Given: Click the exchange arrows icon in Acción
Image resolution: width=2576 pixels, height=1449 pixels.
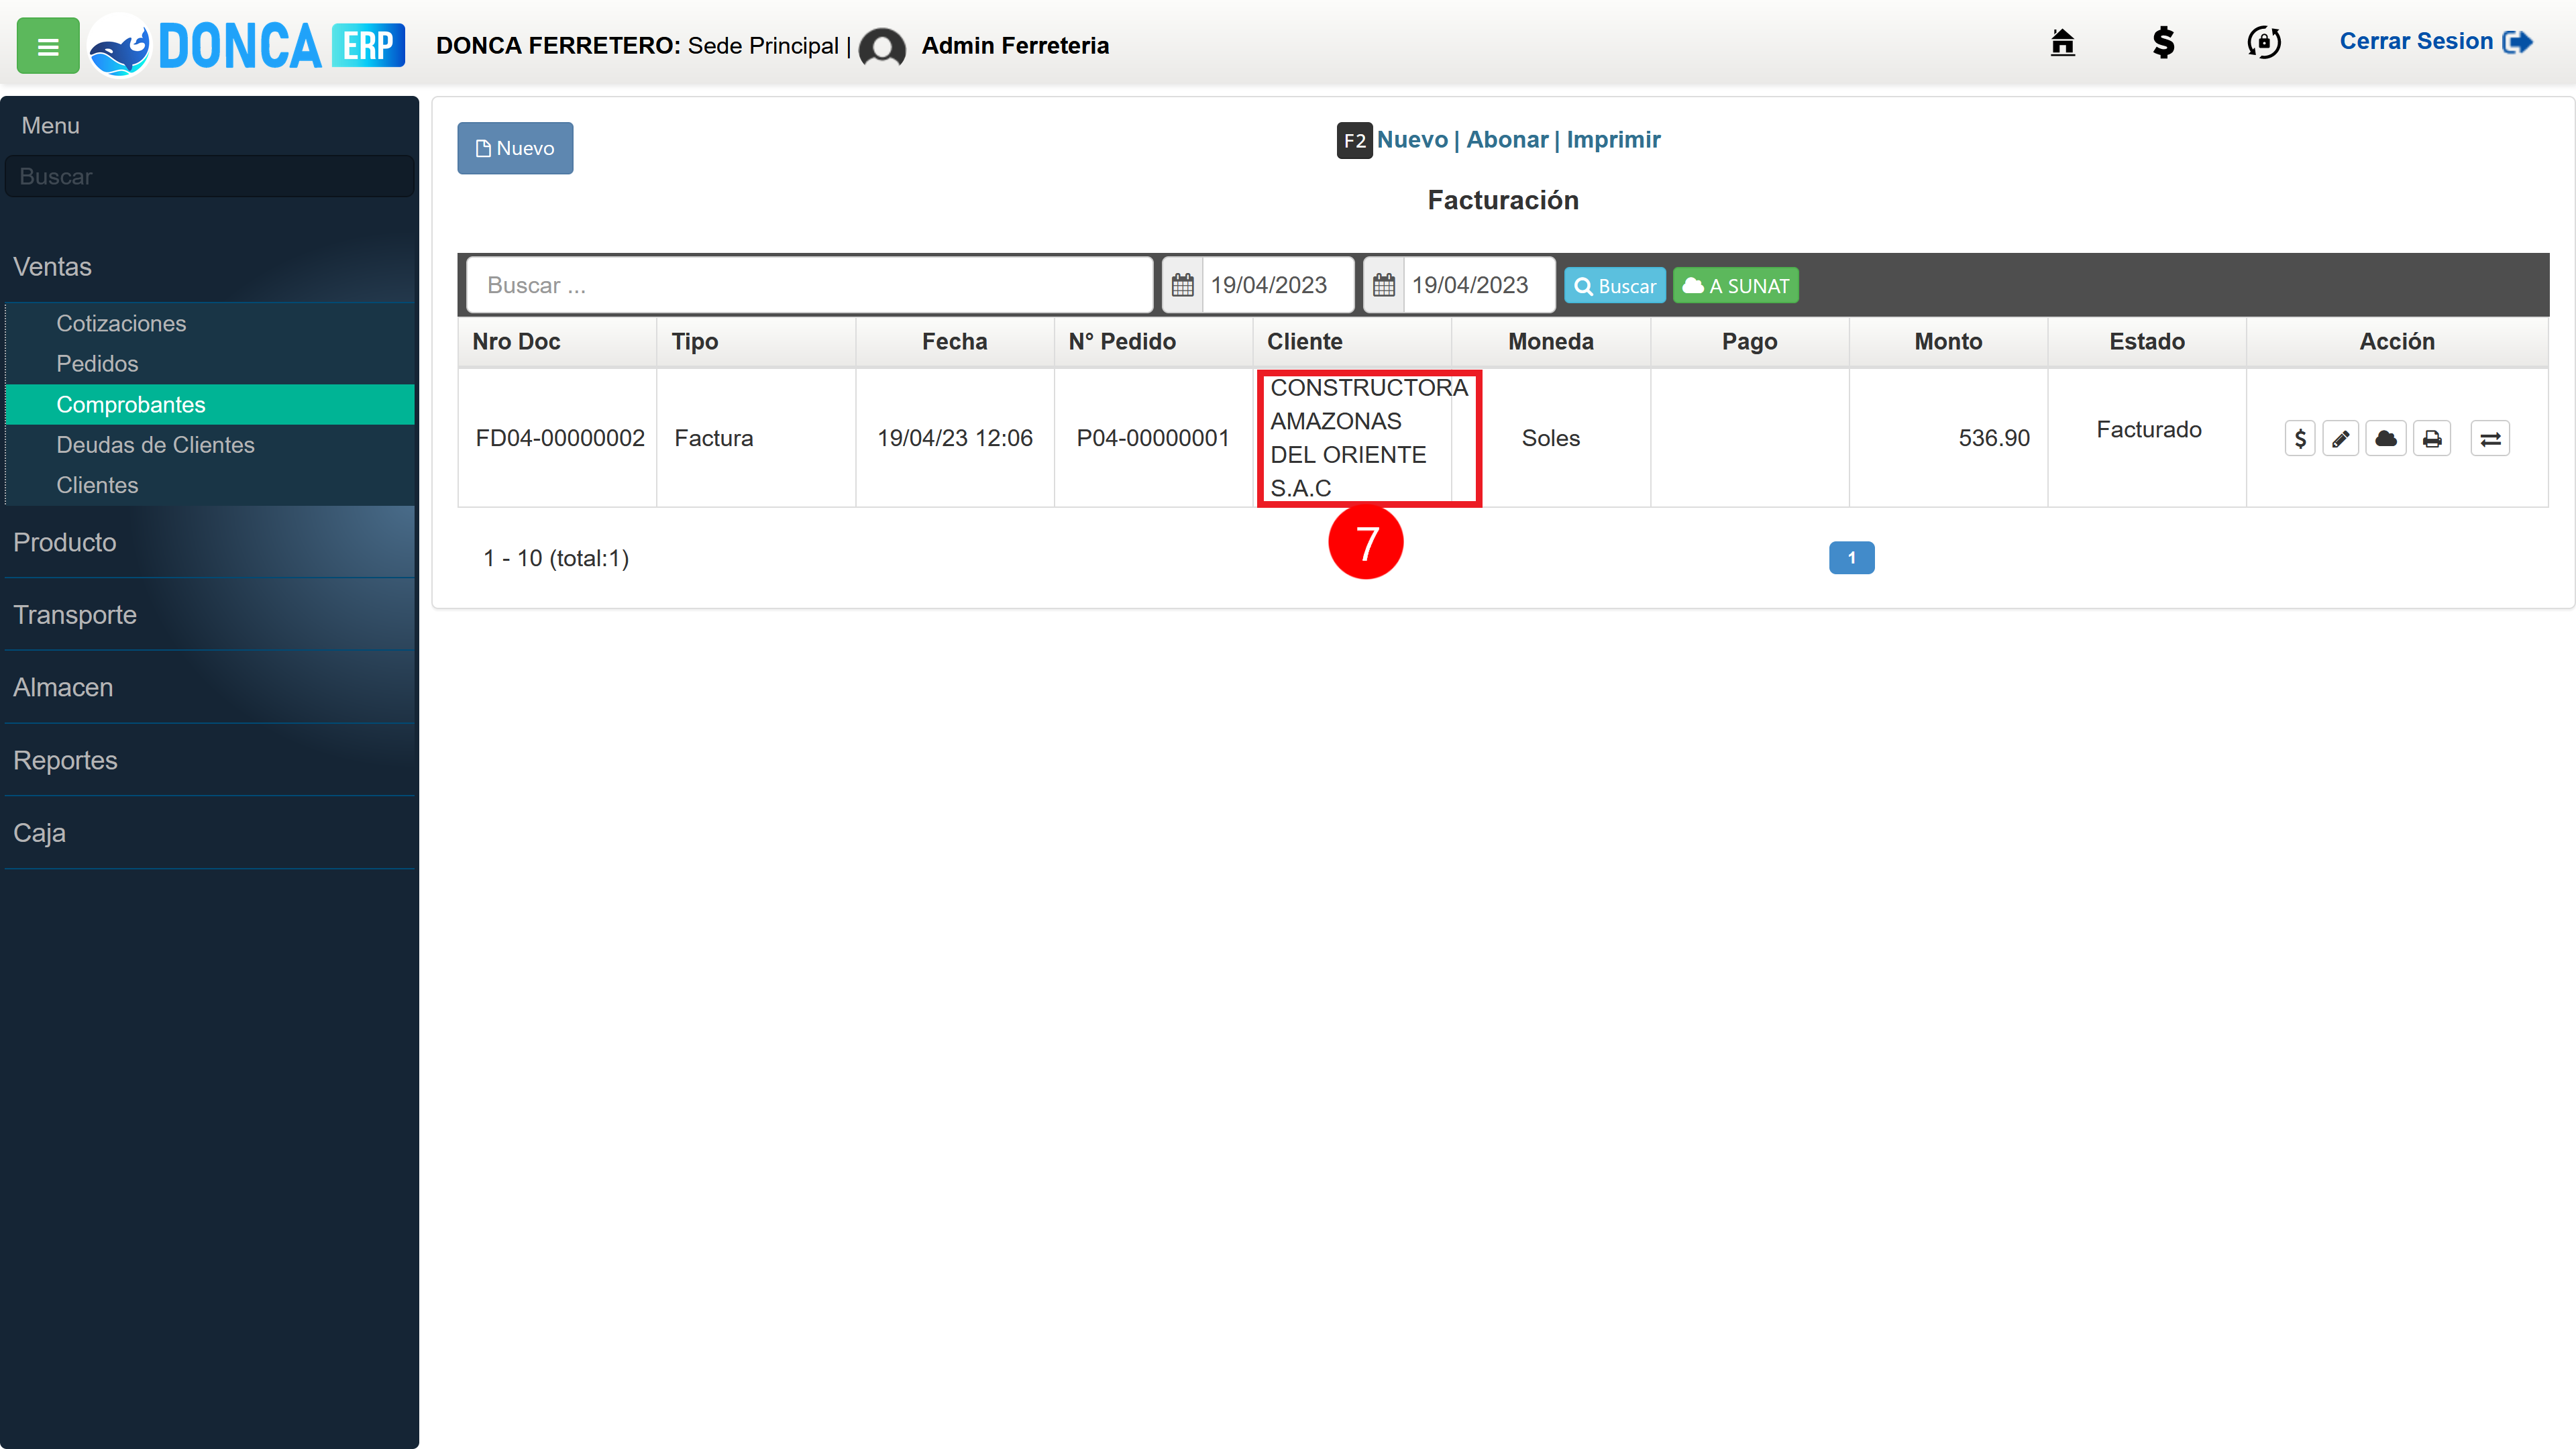Looking at the screenshot, I should (2490, 438).
